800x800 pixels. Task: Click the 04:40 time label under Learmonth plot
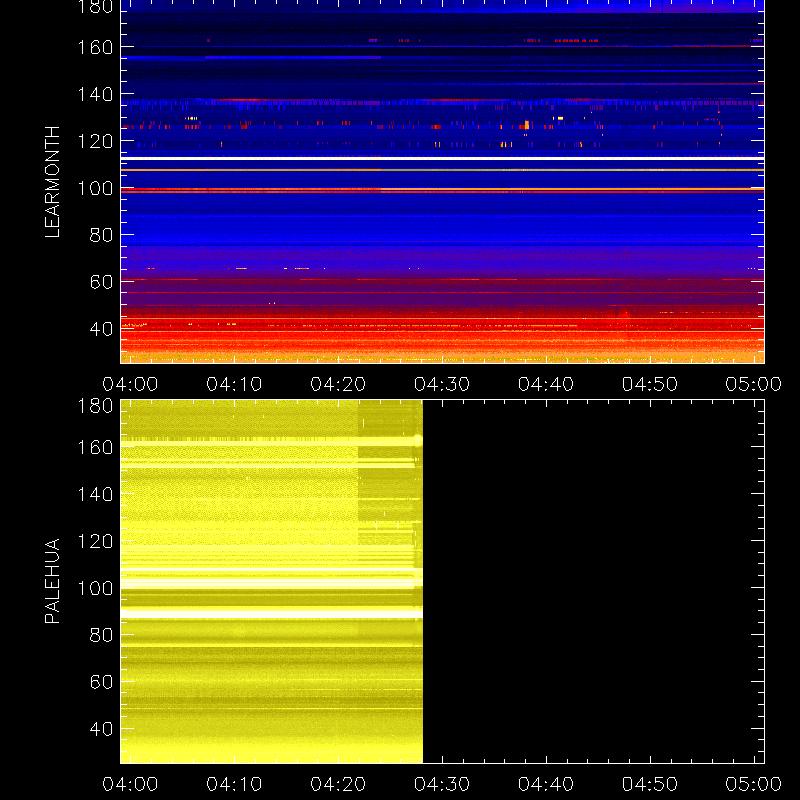(x=546, y=384)
